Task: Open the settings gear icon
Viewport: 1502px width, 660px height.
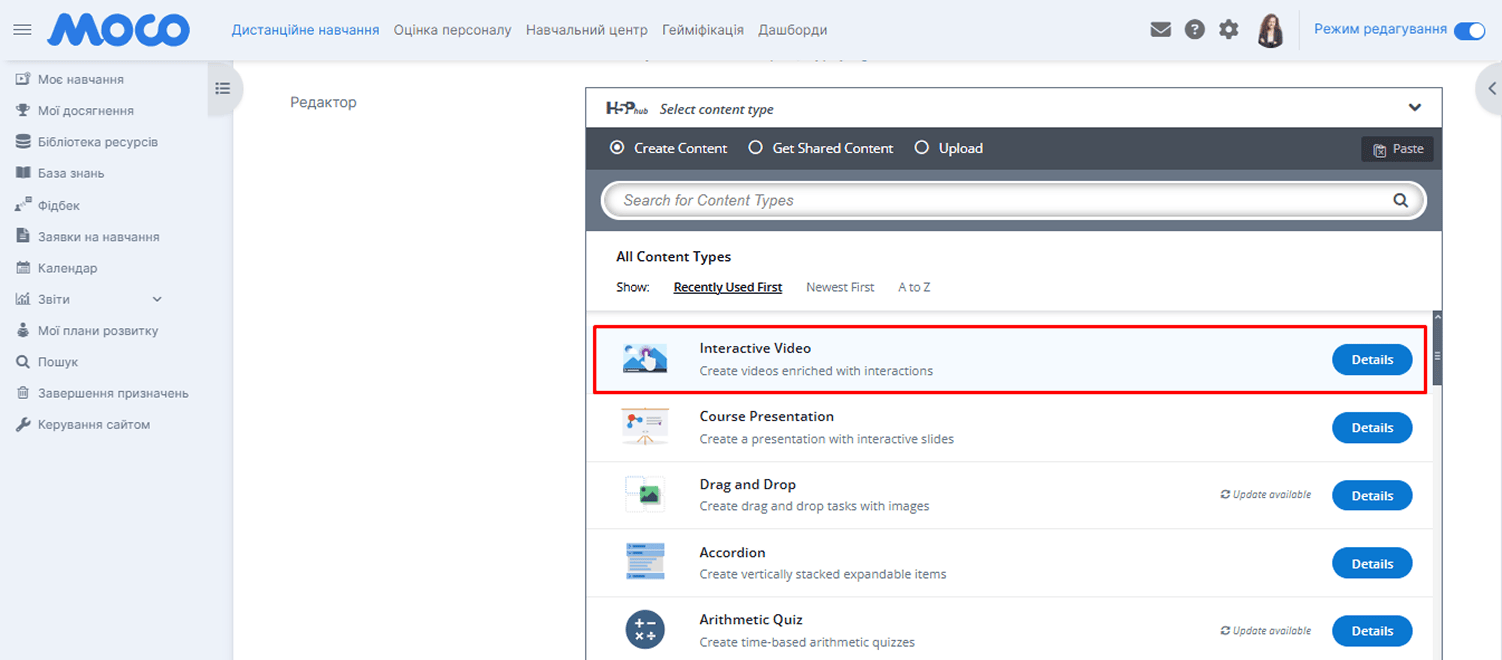Action: [1228, 30]
